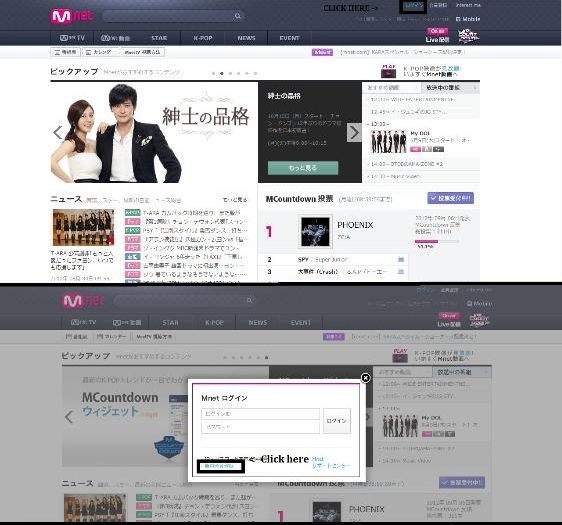Click the 番組表 button in top screenshot

point(65,52)
